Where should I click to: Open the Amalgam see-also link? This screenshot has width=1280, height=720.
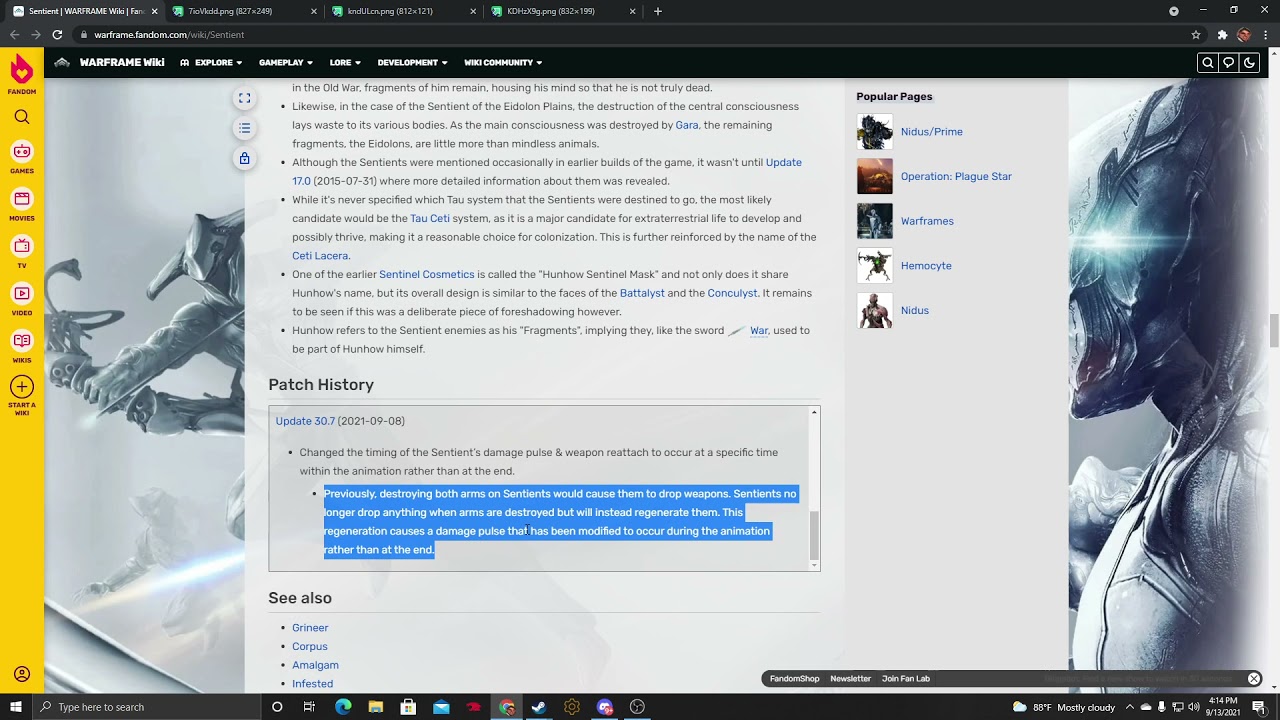[315, 665]
